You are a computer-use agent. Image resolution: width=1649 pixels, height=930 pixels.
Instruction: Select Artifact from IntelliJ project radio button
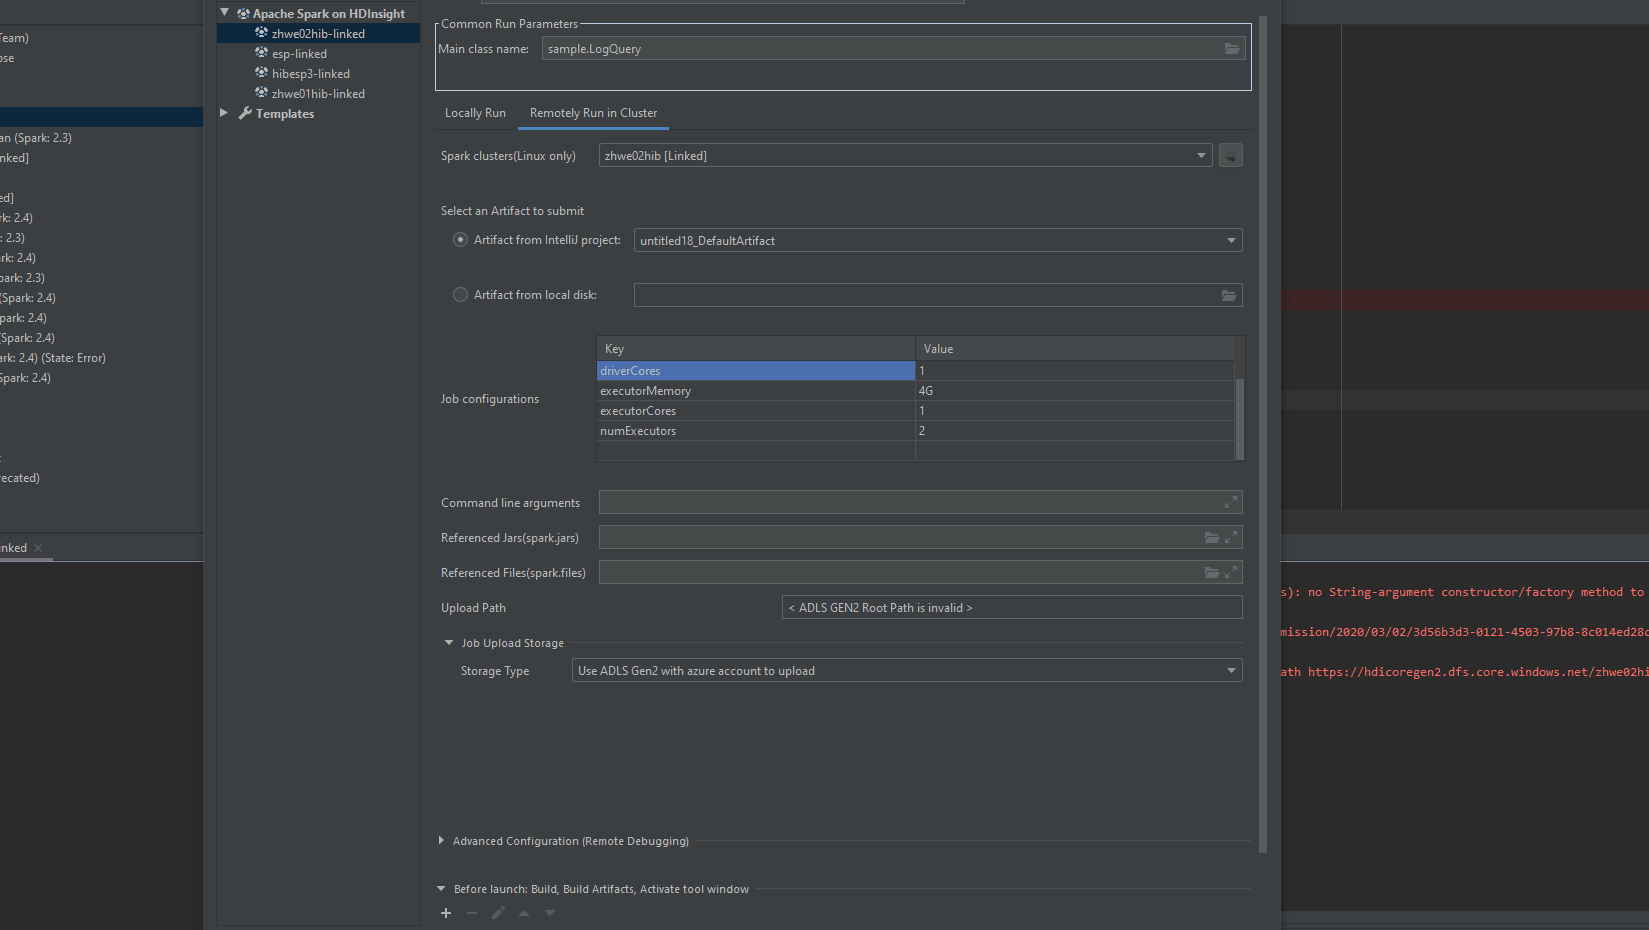[x=460, y=239]
